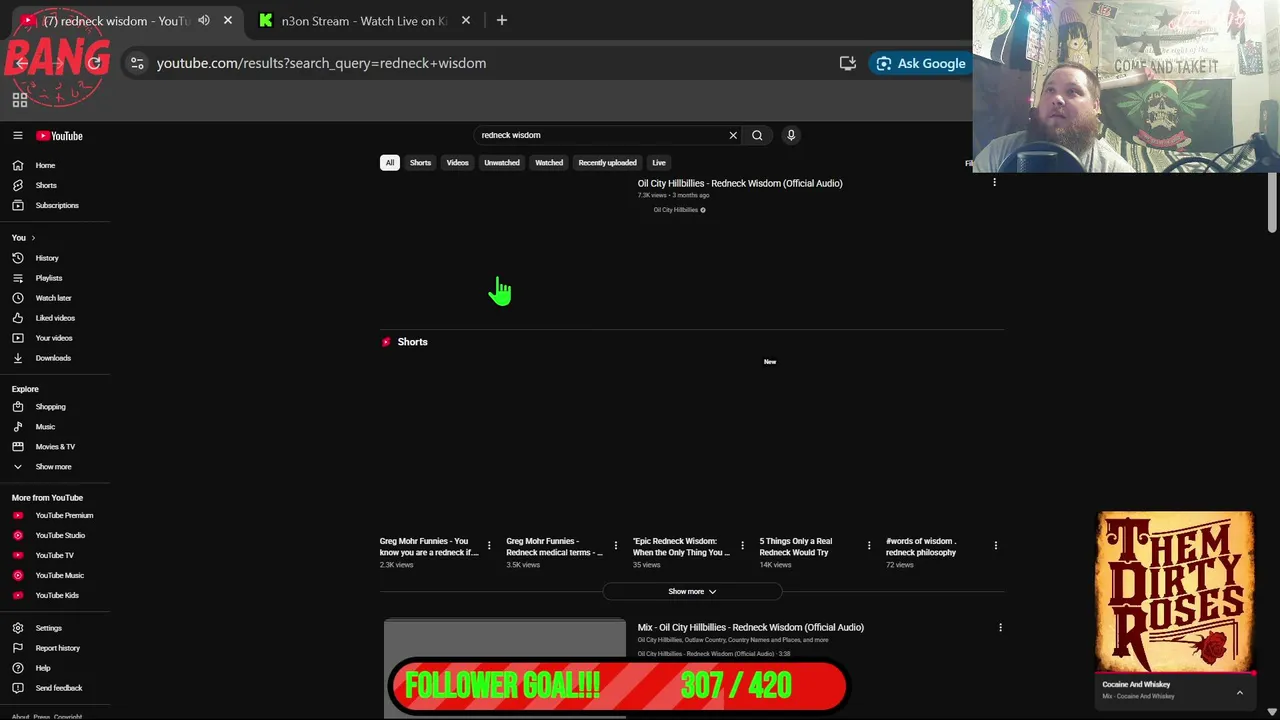Open options for 5 Things Only short

pos(869,546)
